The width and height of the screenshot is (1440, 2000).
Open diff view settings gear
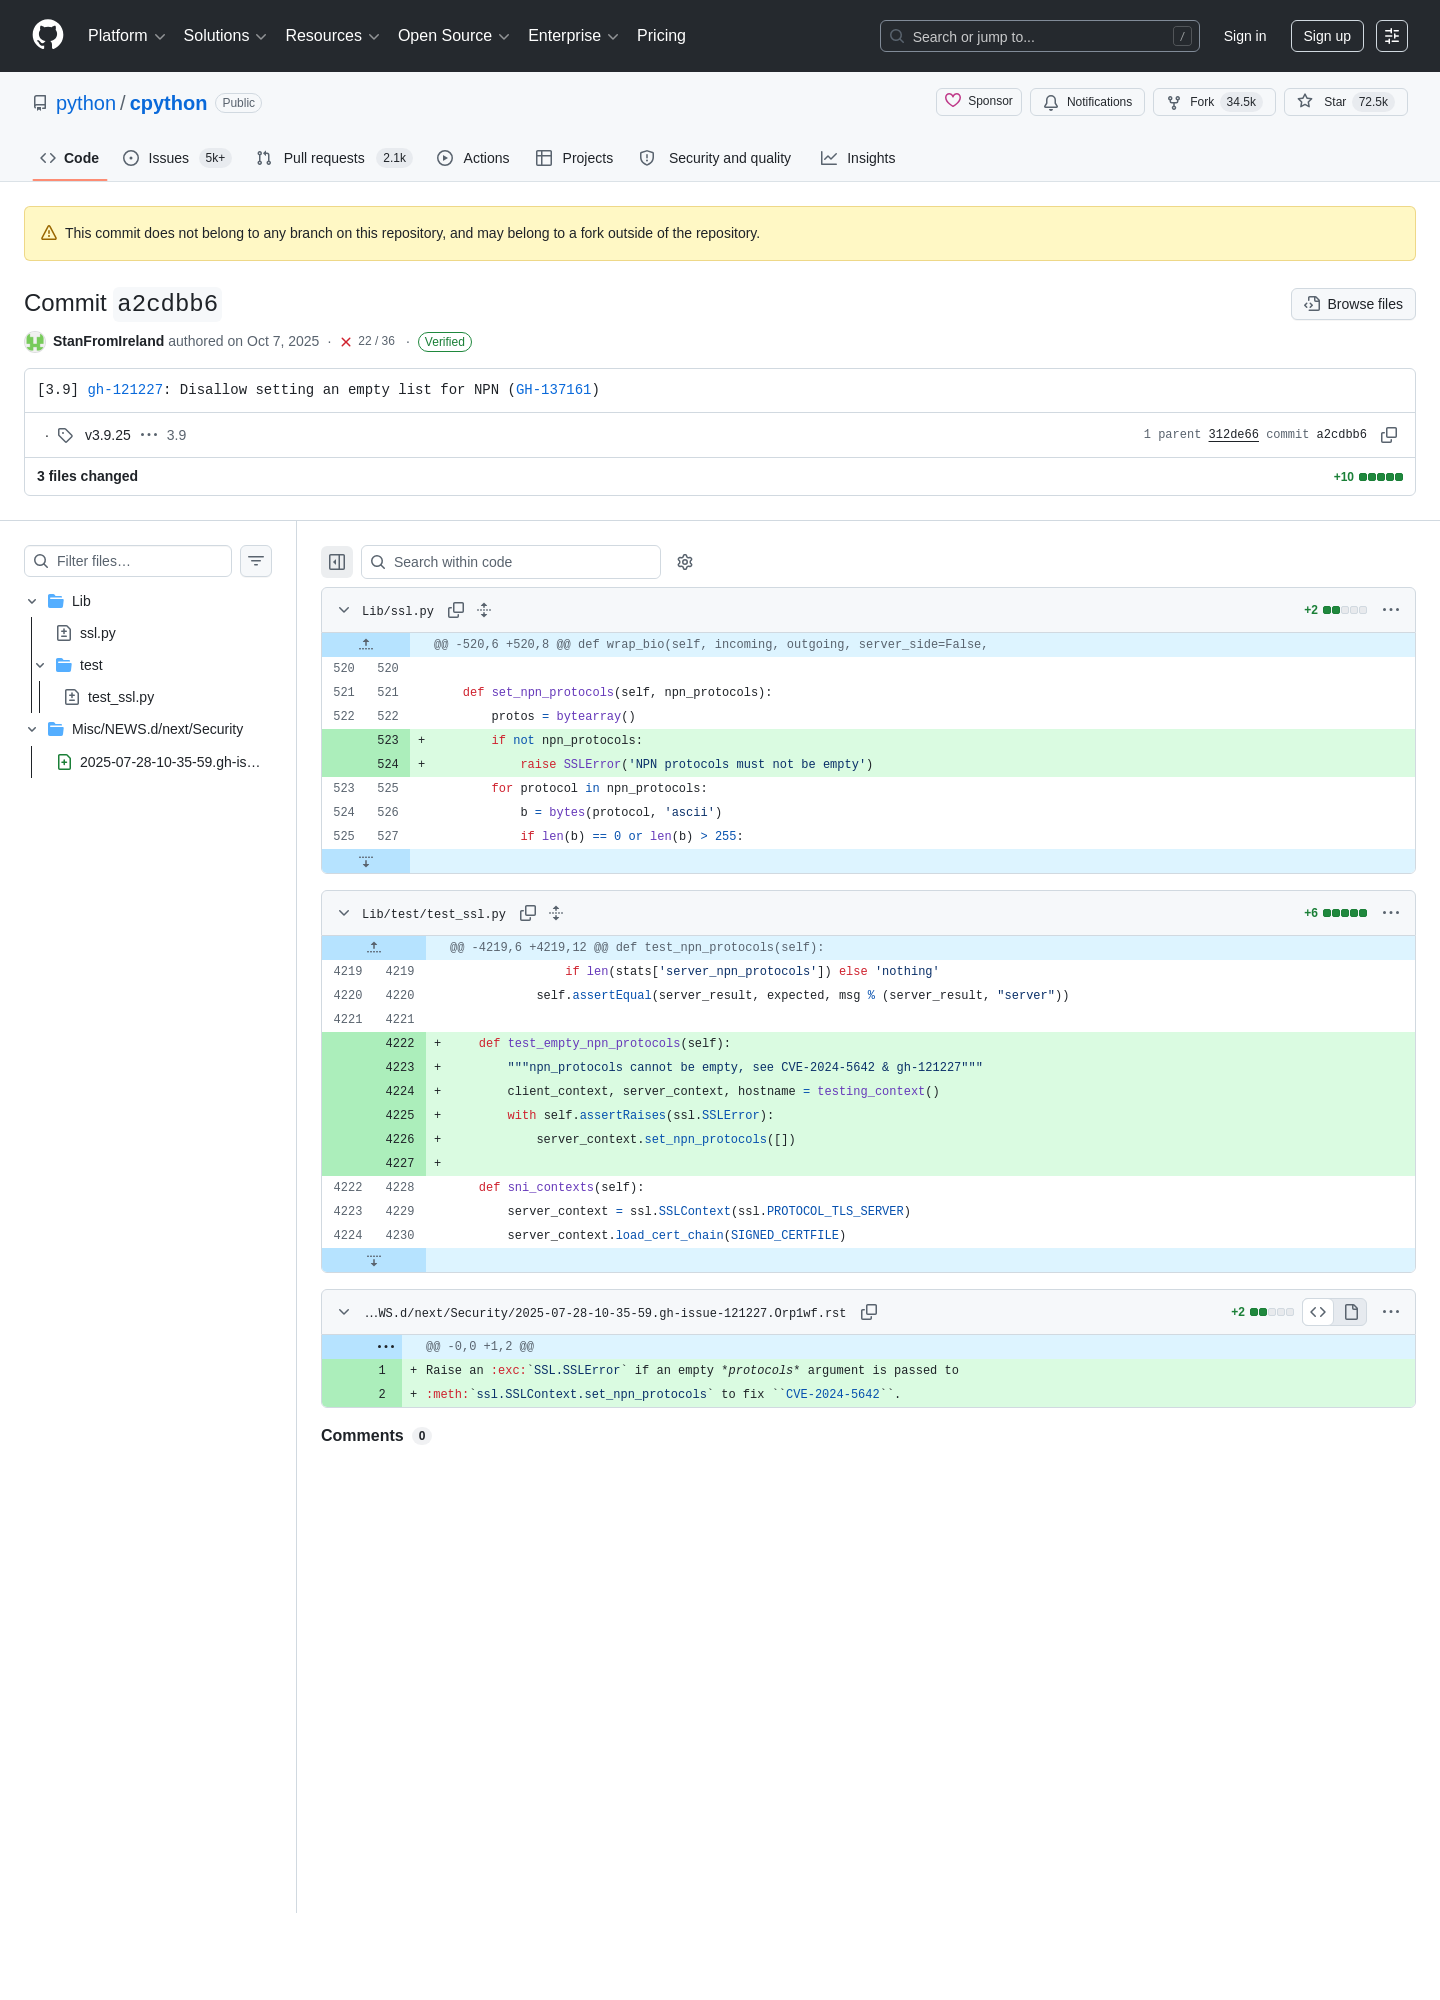click(x=685, y=562)
